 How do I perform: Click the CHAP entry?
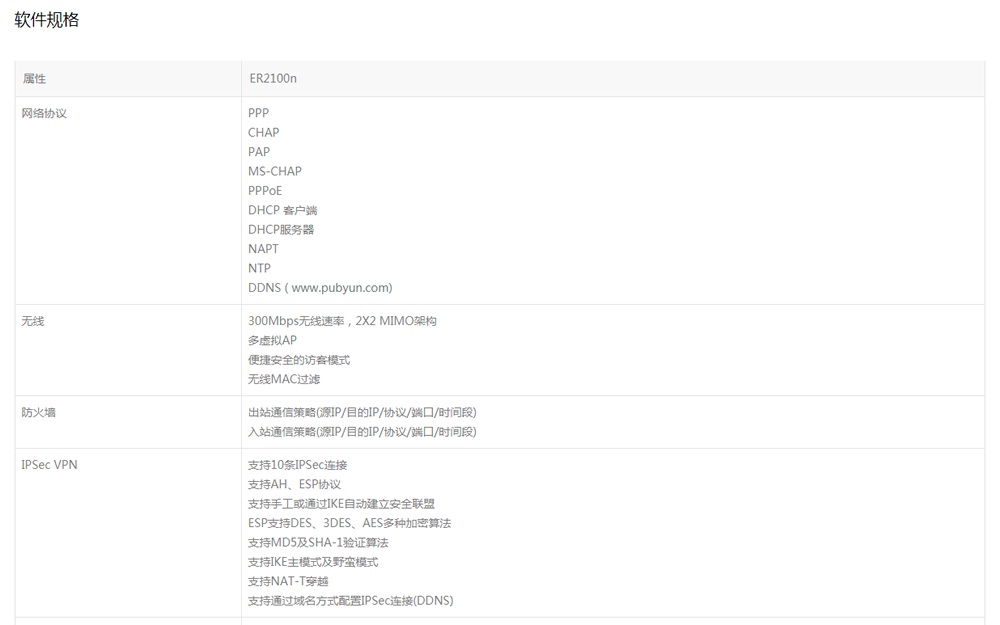click(263, 133)
